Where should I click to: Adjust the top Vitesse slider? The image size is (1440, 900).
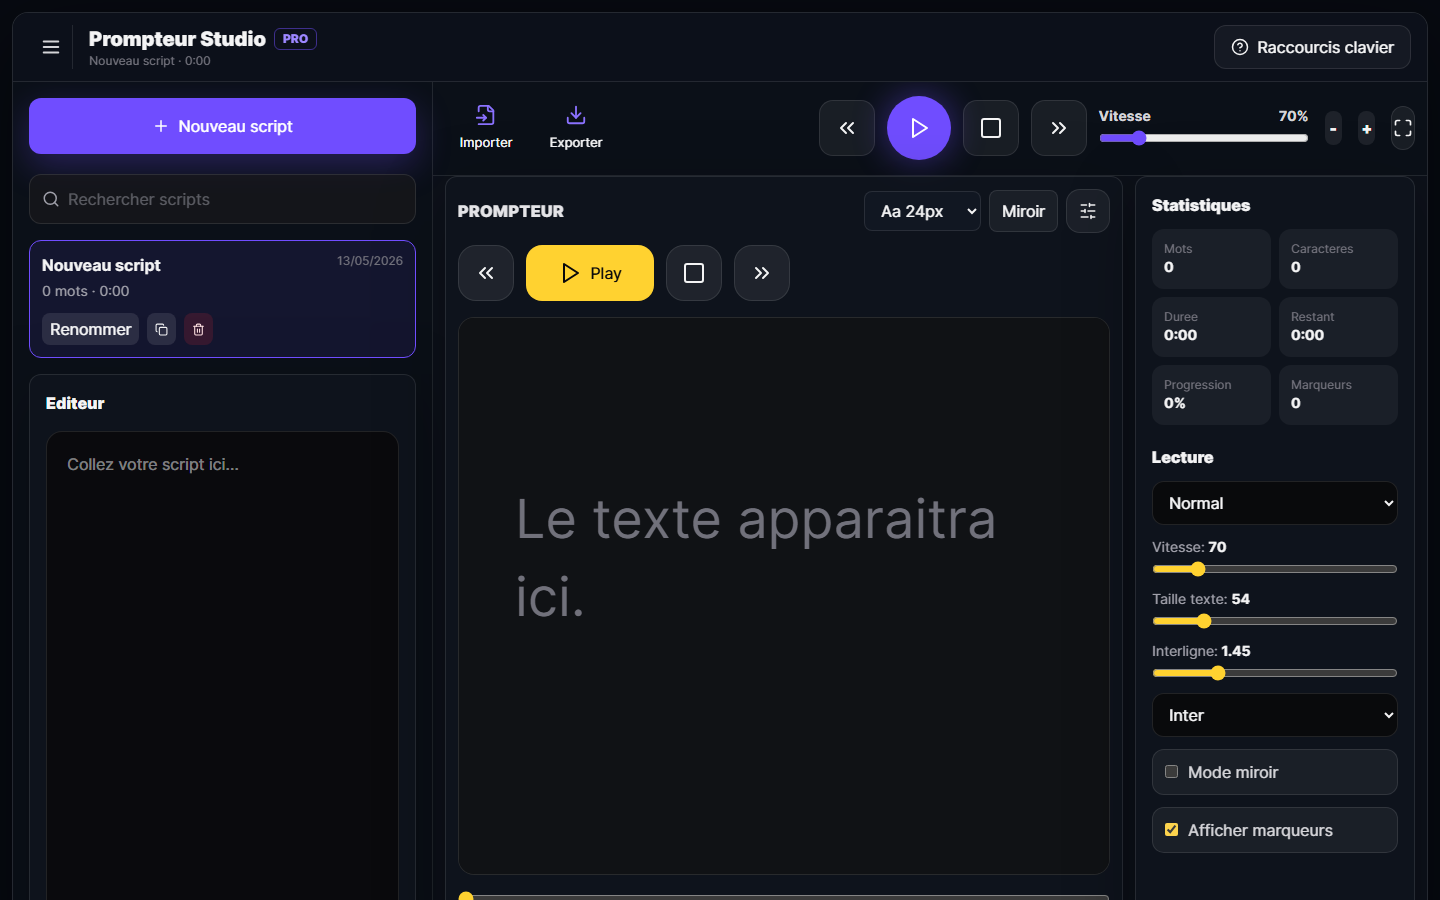[x=1203, y=138]
